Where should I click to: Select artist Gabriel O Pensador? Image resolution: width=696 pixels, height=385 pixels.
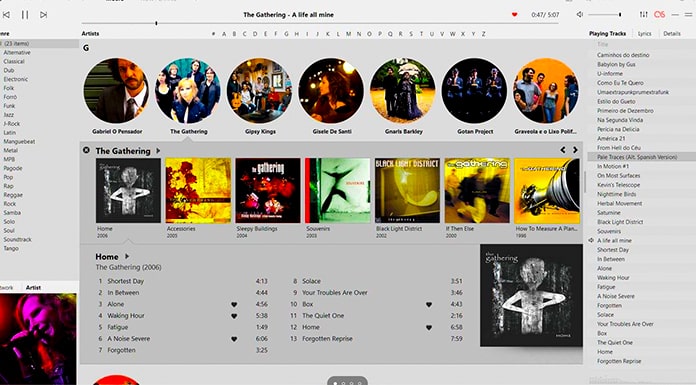click(x=117, y=91)
